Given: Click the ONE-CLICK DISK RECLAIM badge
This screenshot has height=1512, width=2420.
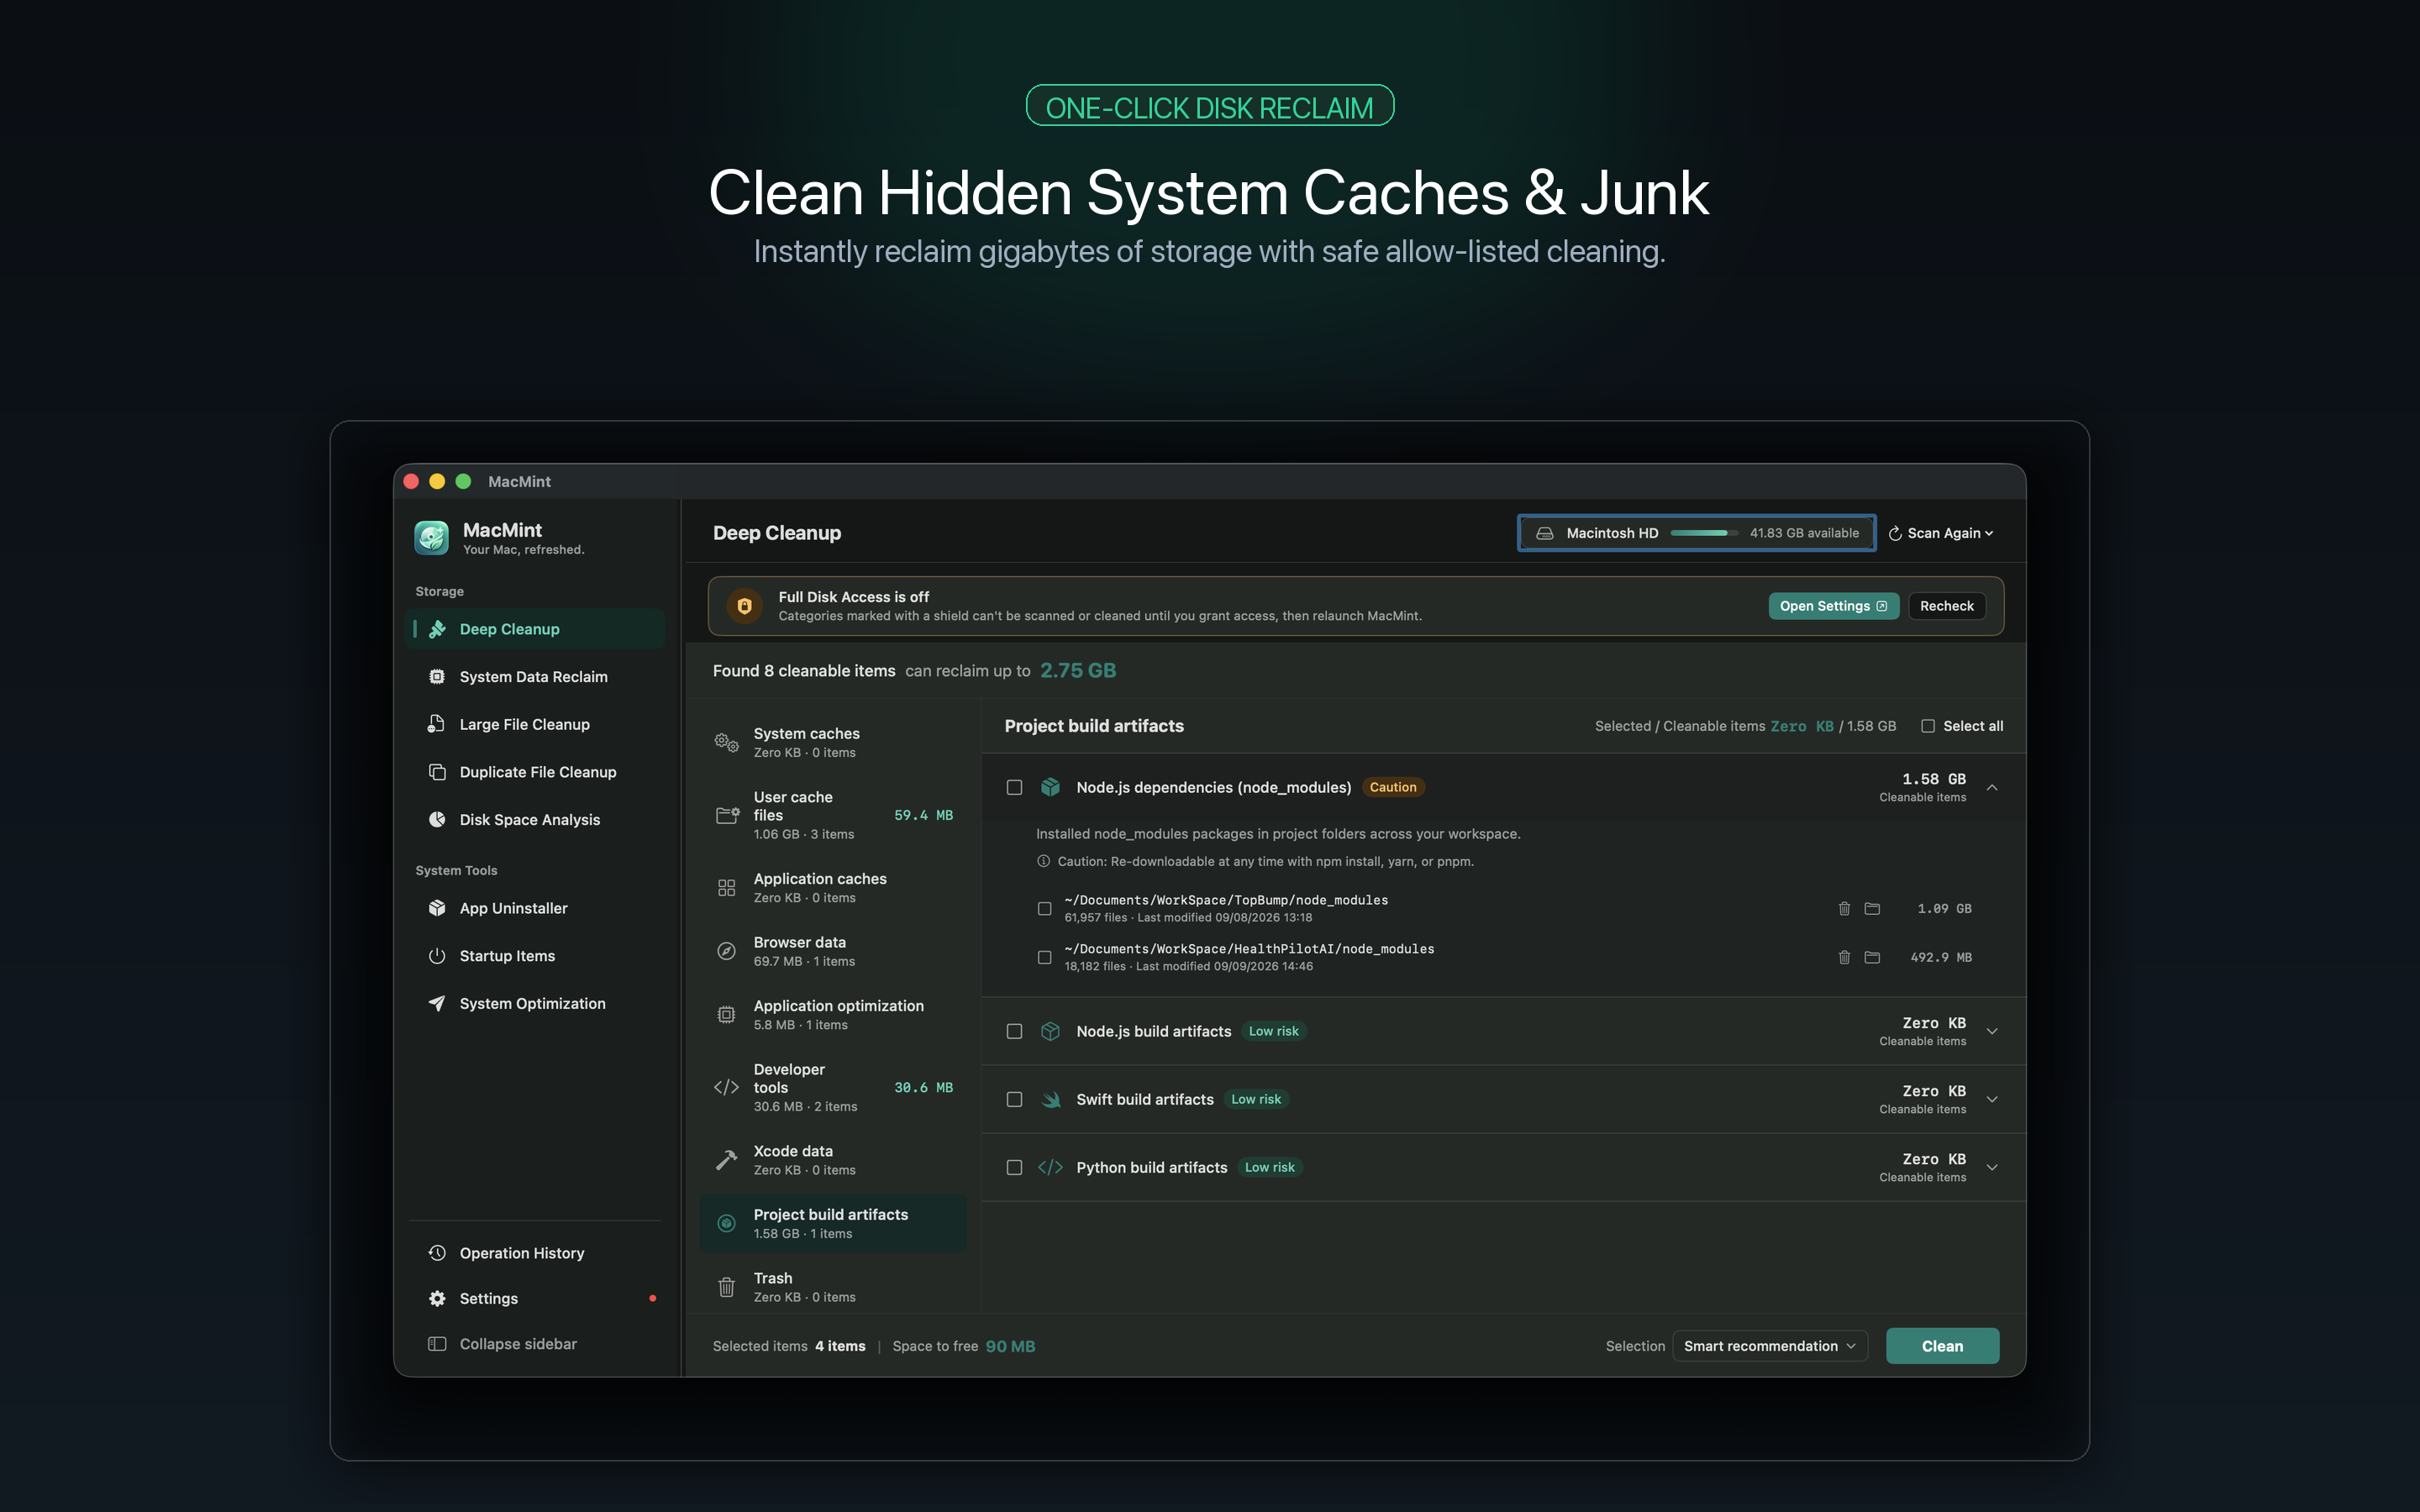Looking at the screenshot, I should click(1210, 106).
